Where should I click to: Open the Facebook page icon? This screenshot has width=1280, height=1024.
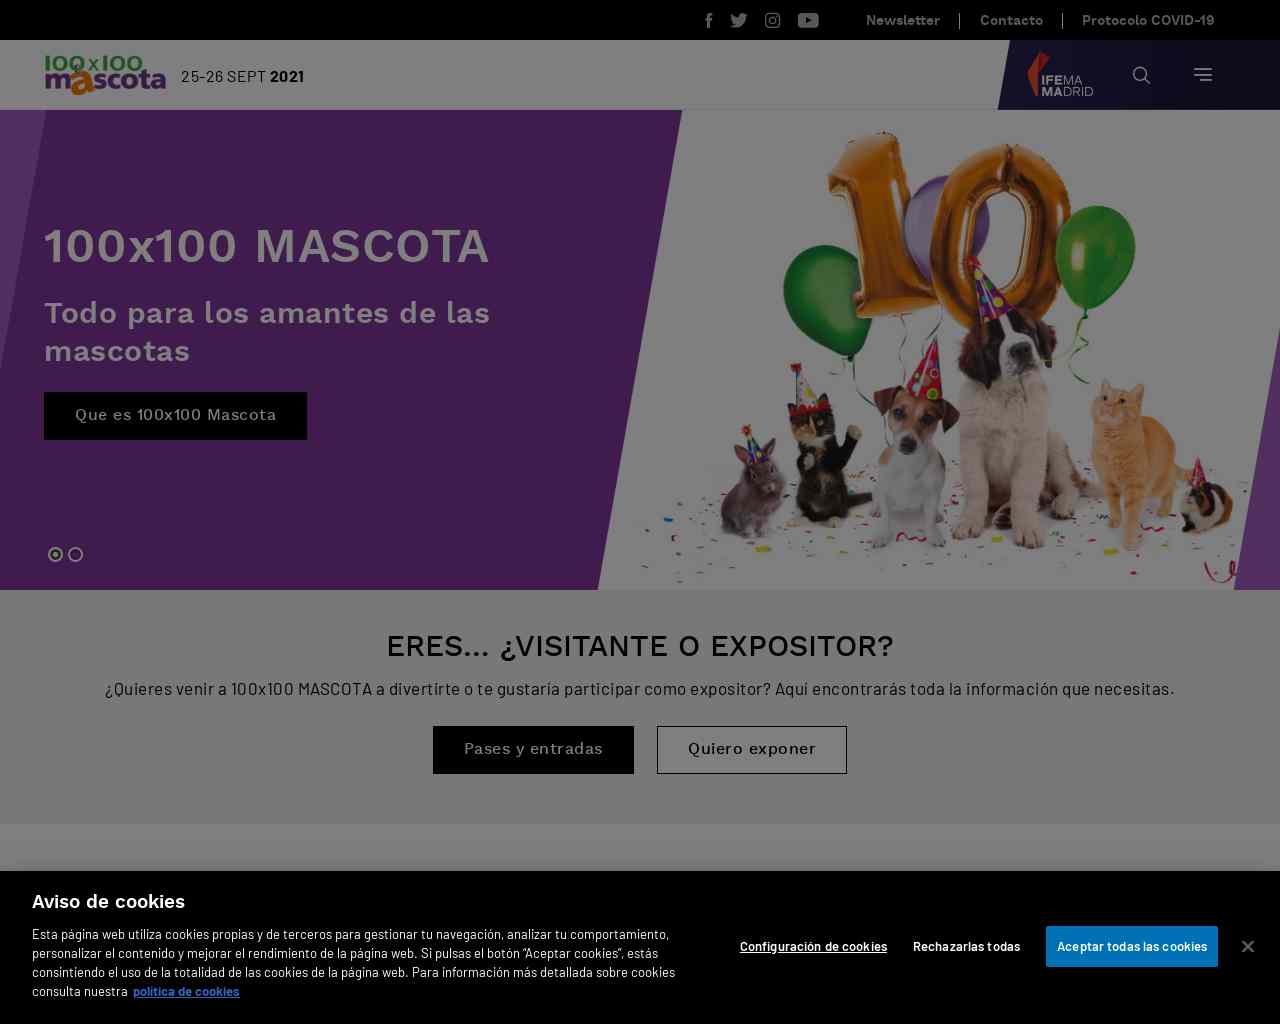[708, 20]
